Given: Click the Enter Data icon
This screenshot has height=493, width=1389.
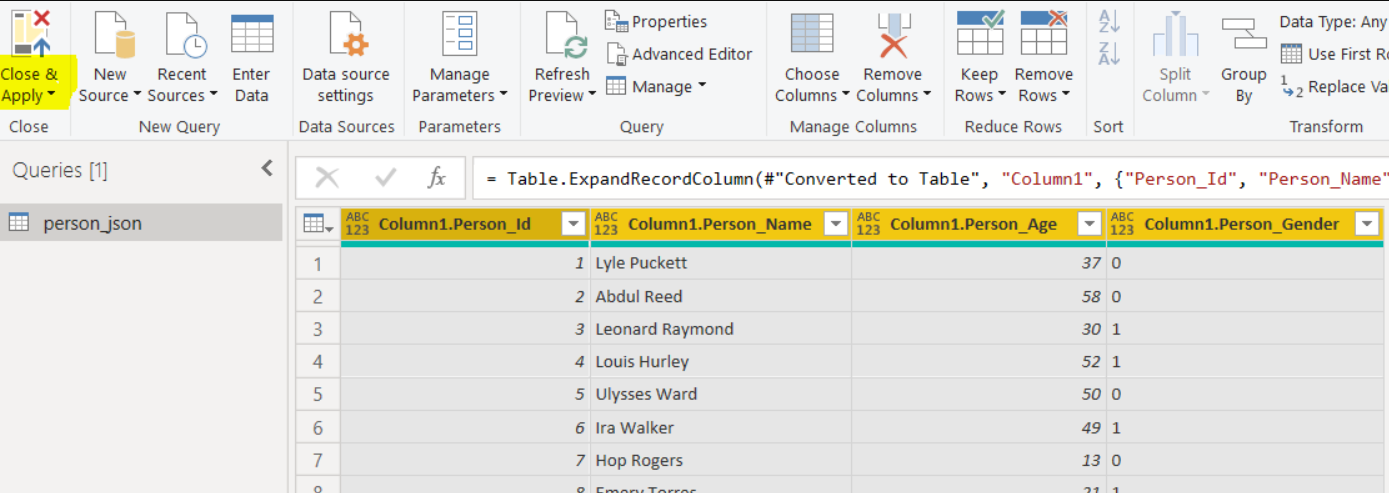Looking at the screenshot, I should (252, 34).
